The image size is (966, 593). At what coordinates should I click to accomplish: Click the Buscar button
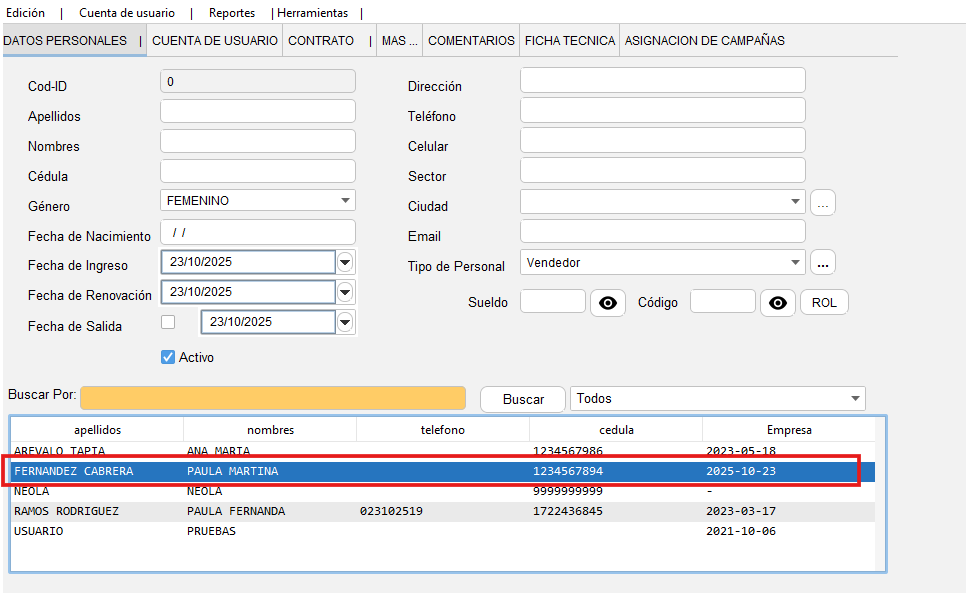pyautogui.click(x=523, y=399)
